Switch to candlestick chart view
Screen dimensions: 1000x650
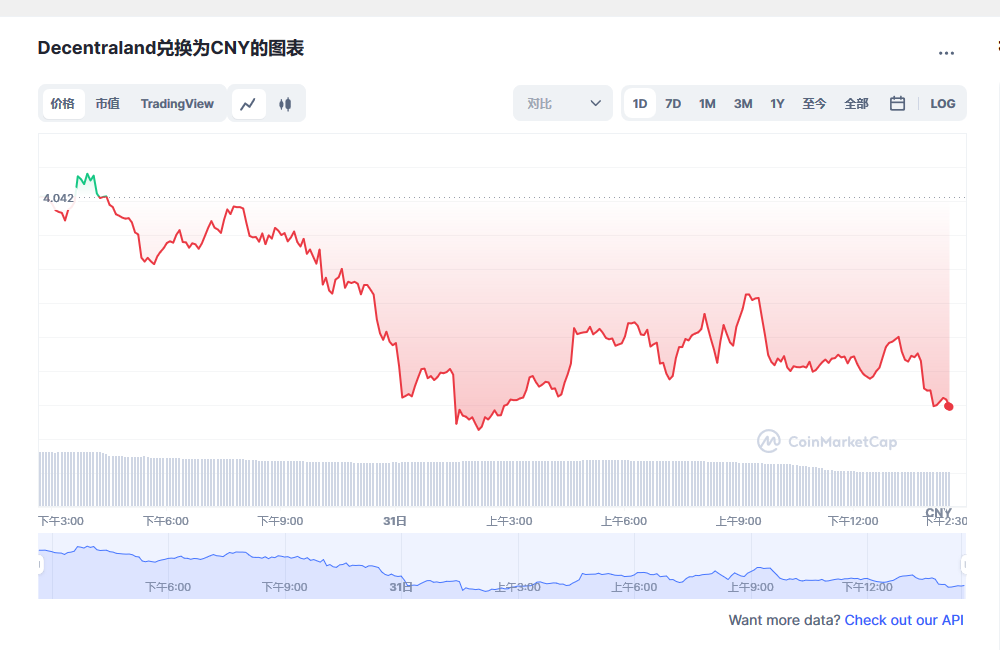(283, 103)
